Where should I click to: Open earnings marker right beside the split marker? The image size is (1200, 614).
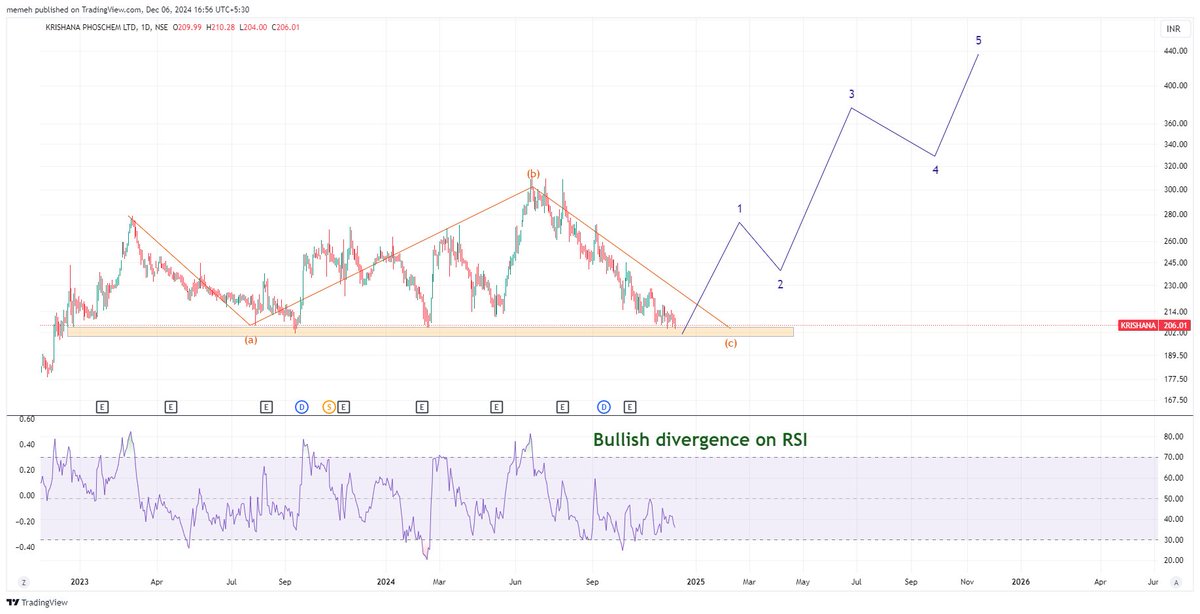[343, 406]
